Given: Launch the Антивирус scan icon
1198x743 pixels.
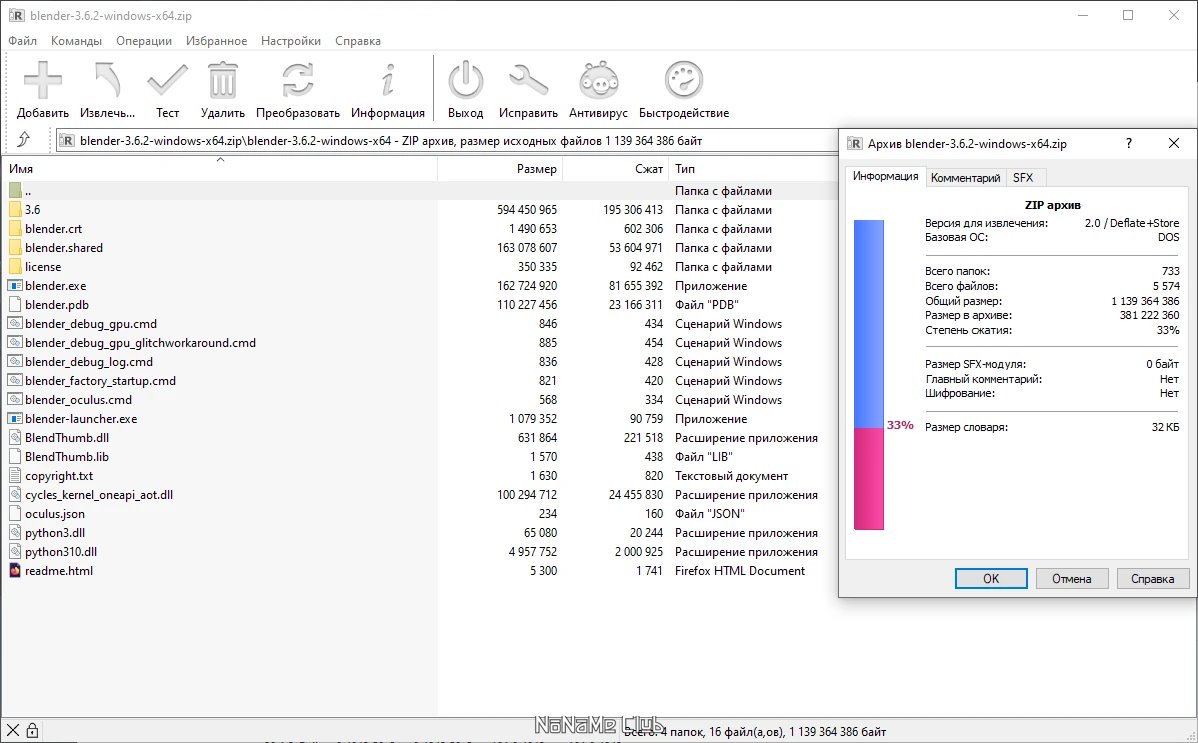Looking at the screenshot, I should 598,82.
